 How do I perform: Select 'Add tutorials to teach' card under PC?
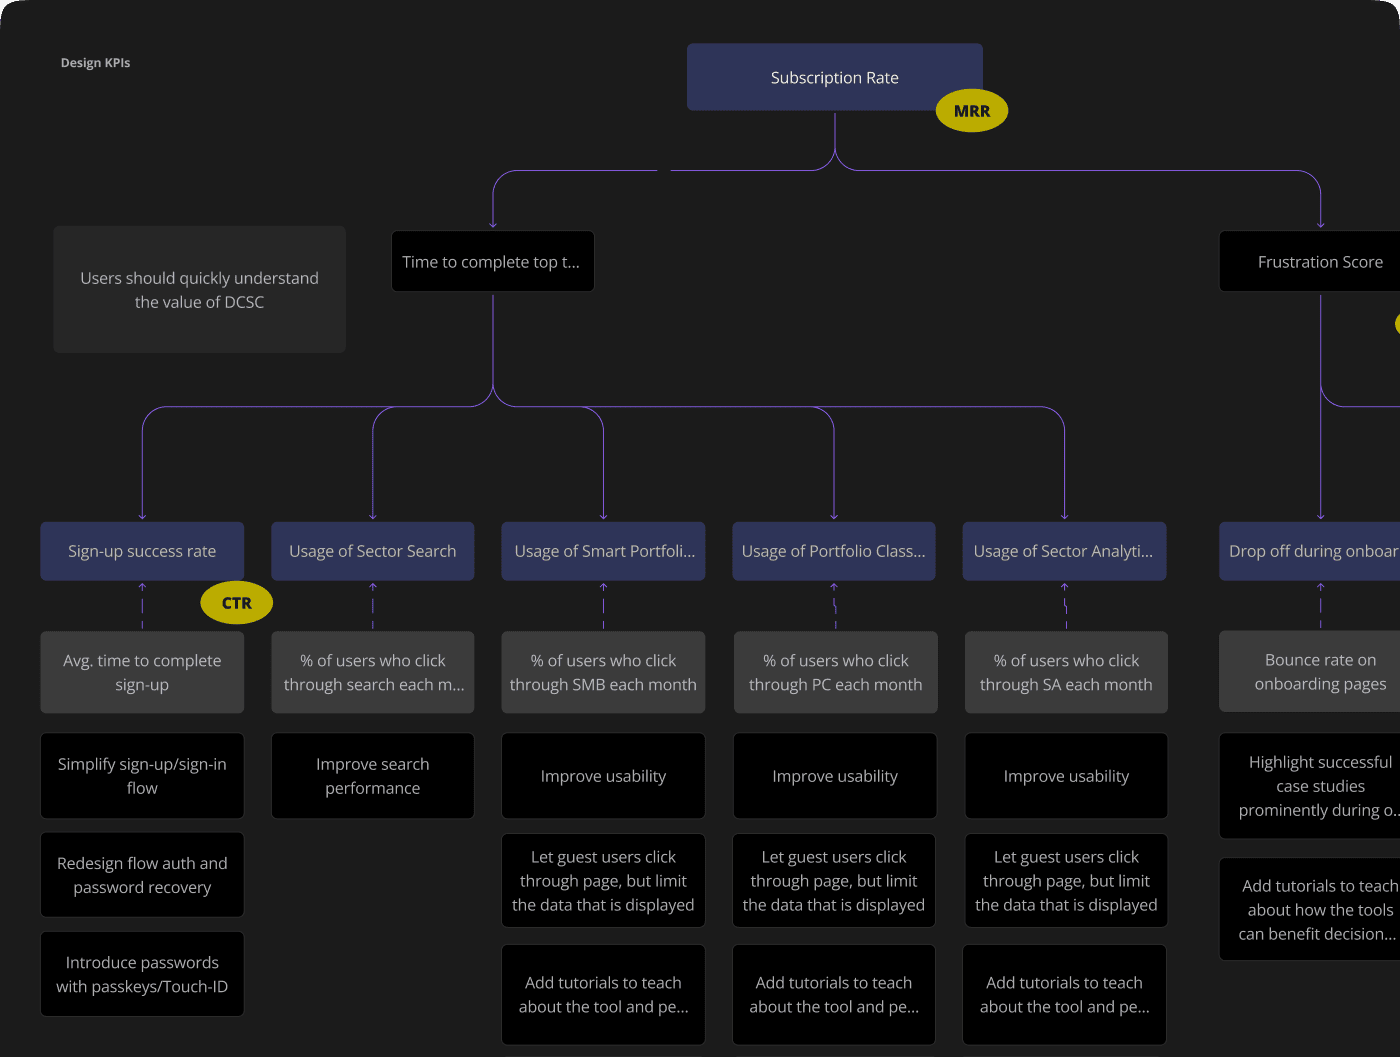[834, 995]
